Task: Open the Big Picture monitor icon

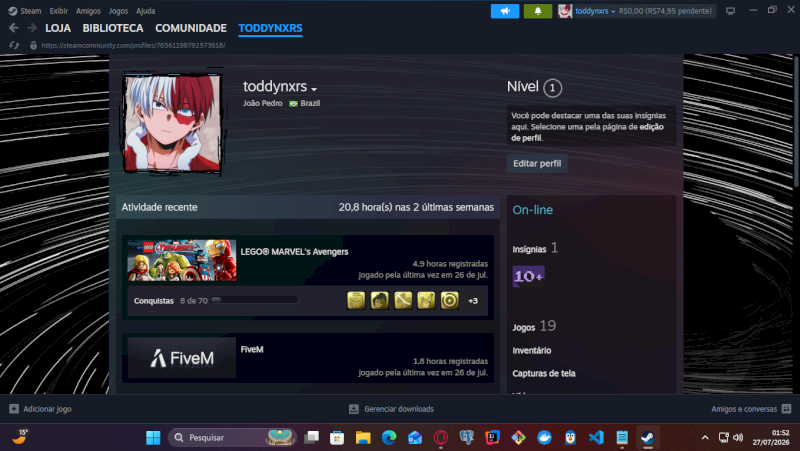Action: tap(731, 11)
